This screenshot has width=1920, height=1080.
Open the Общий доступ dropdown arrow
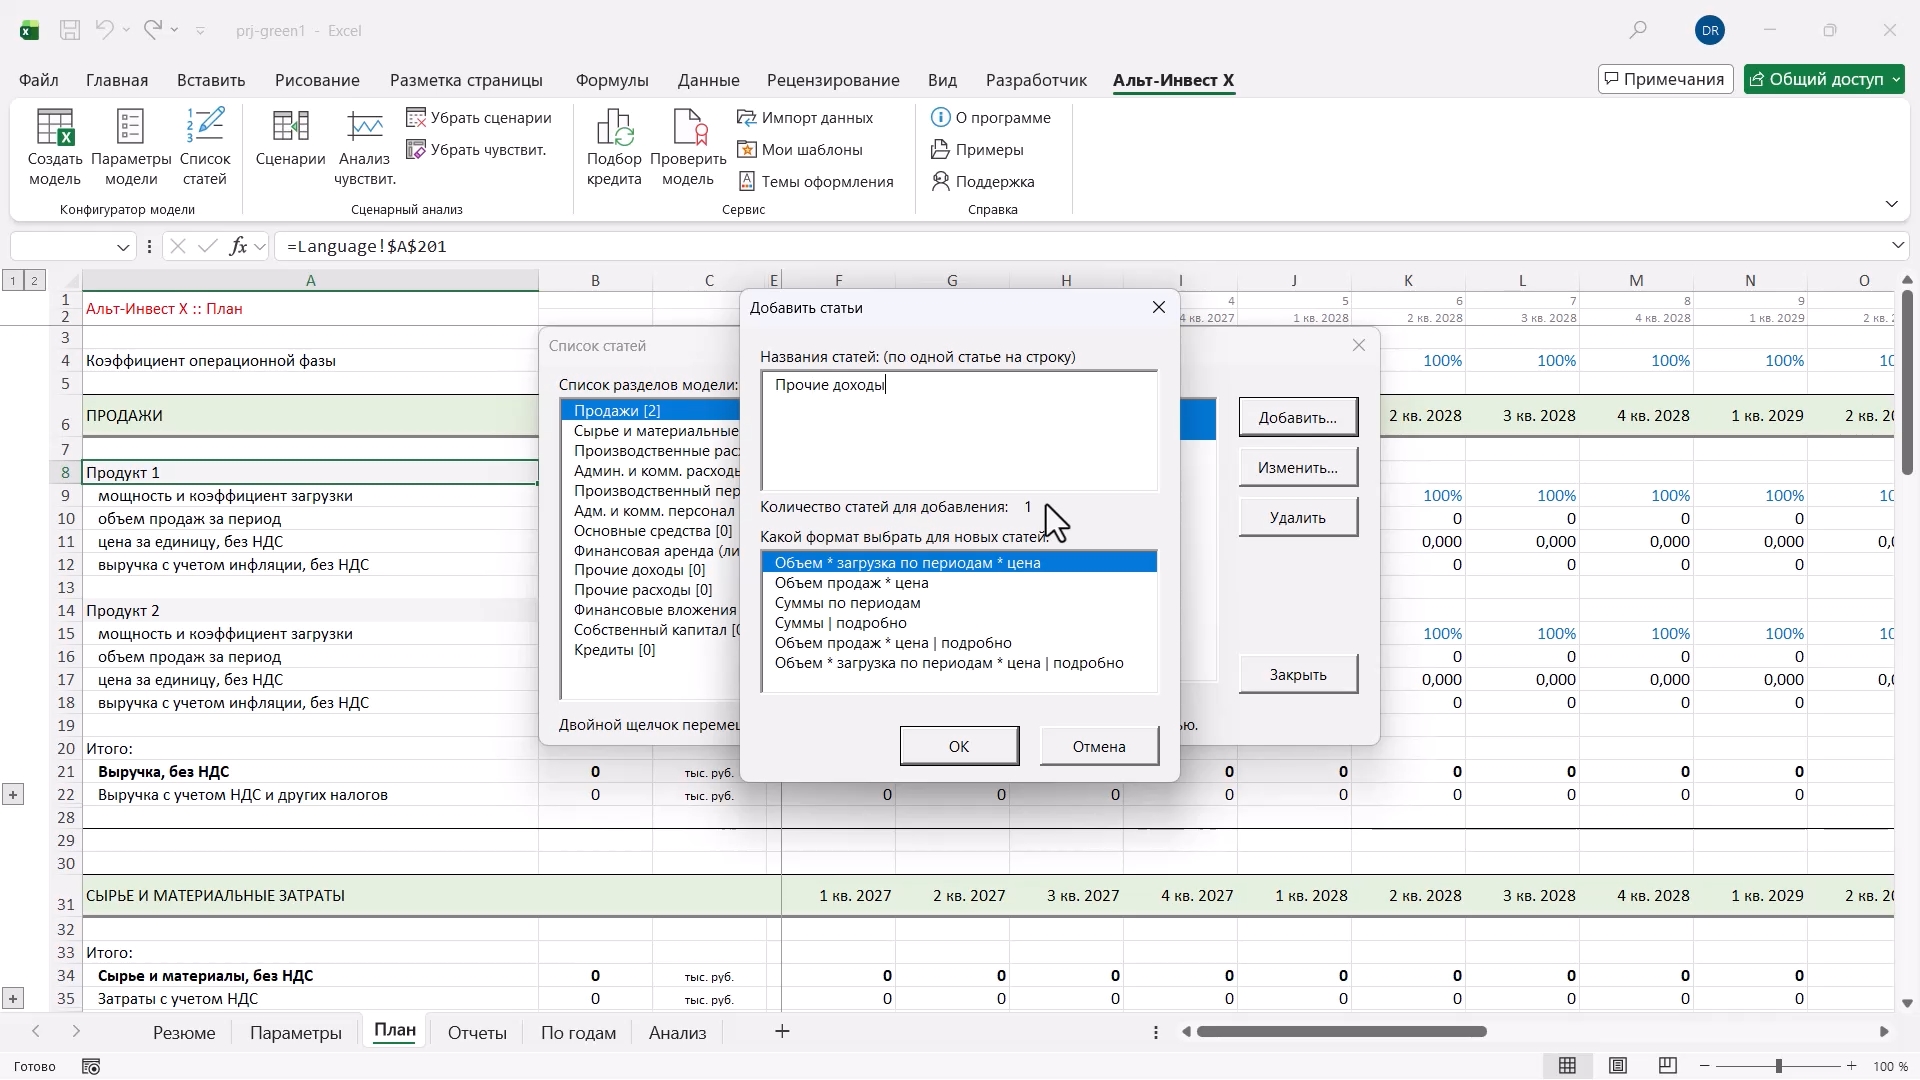[1897, 80]
